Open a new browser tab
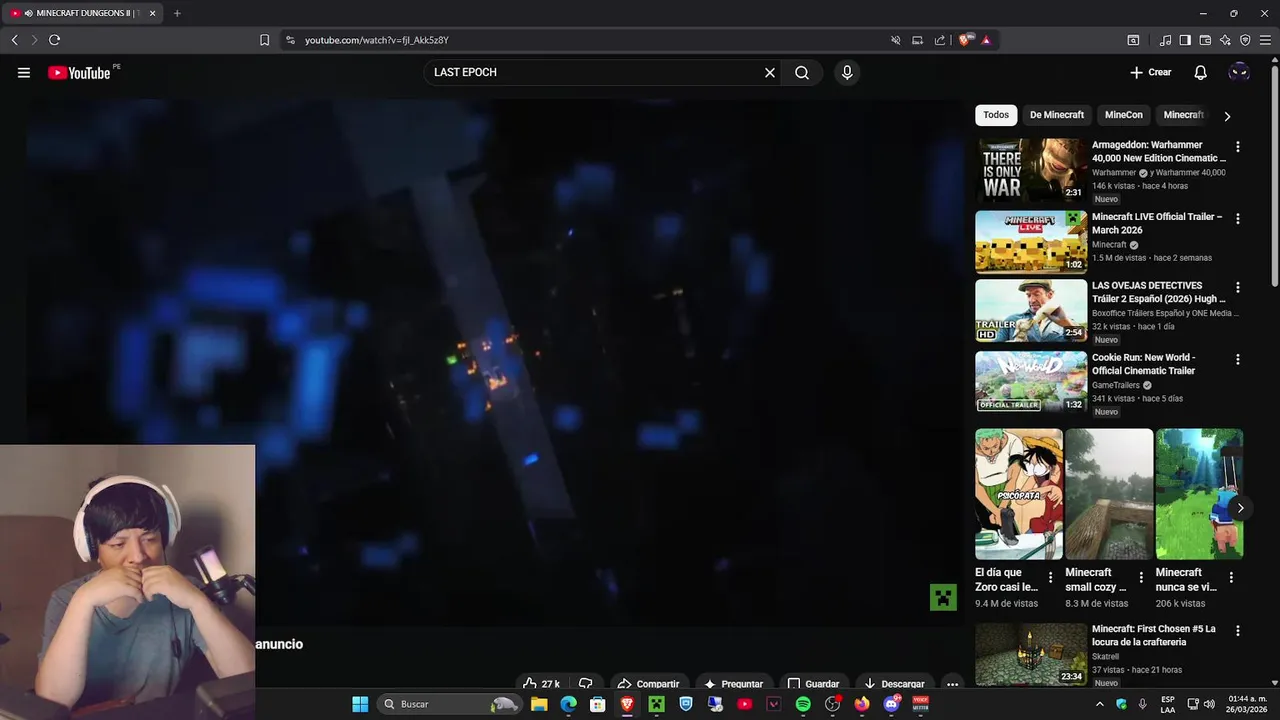This screenshot has height=720, width=1280. click(x=177, y=13)
